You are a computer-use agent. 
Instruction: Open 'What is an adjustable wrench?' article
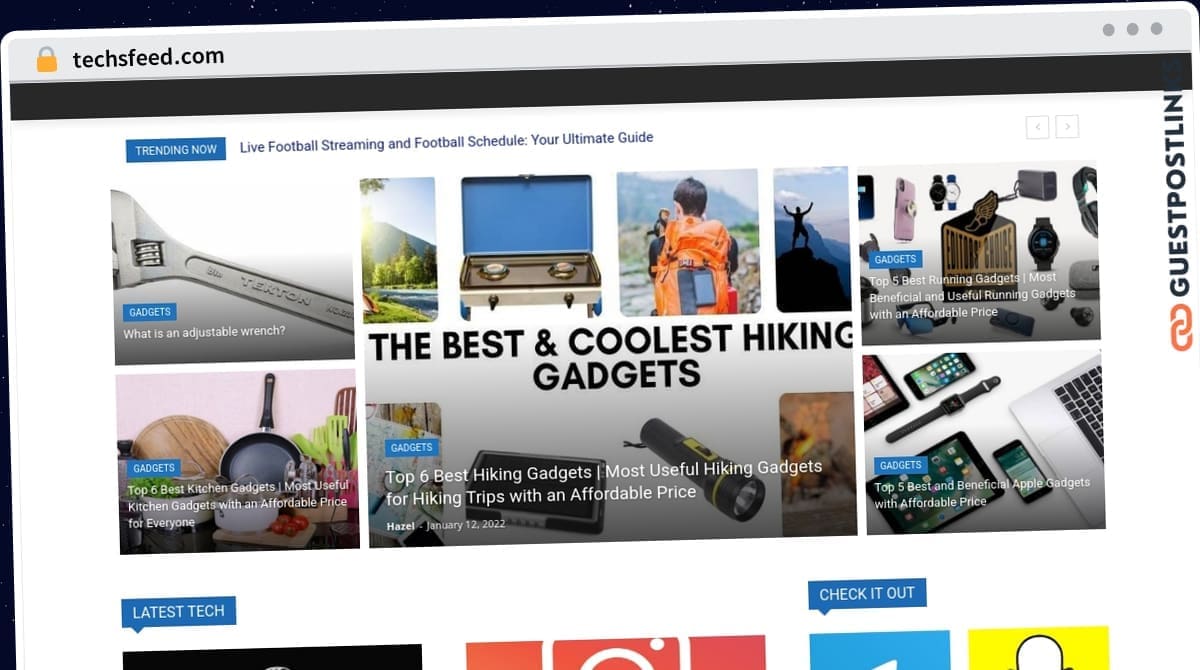204,332
